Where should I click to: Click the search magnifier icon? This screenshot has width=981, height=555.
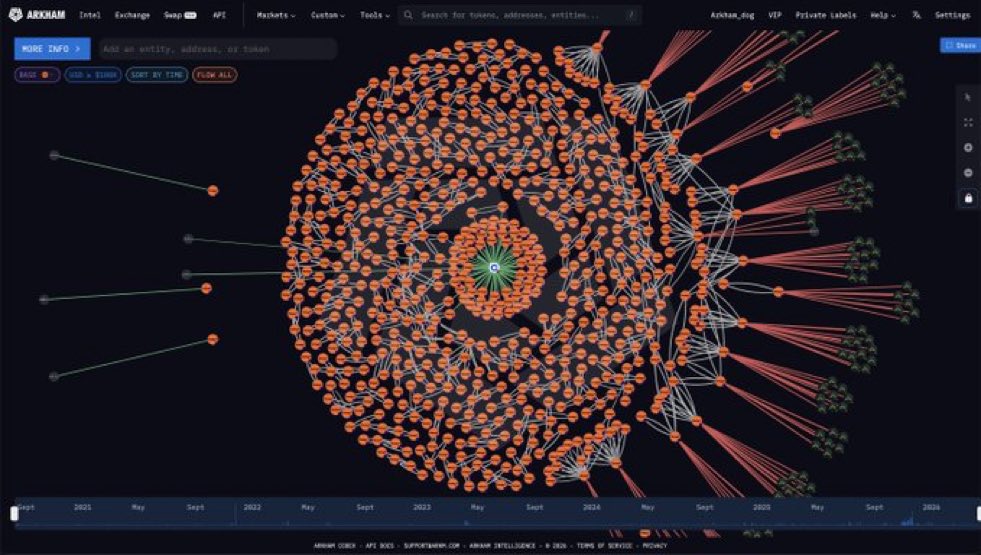408,15
